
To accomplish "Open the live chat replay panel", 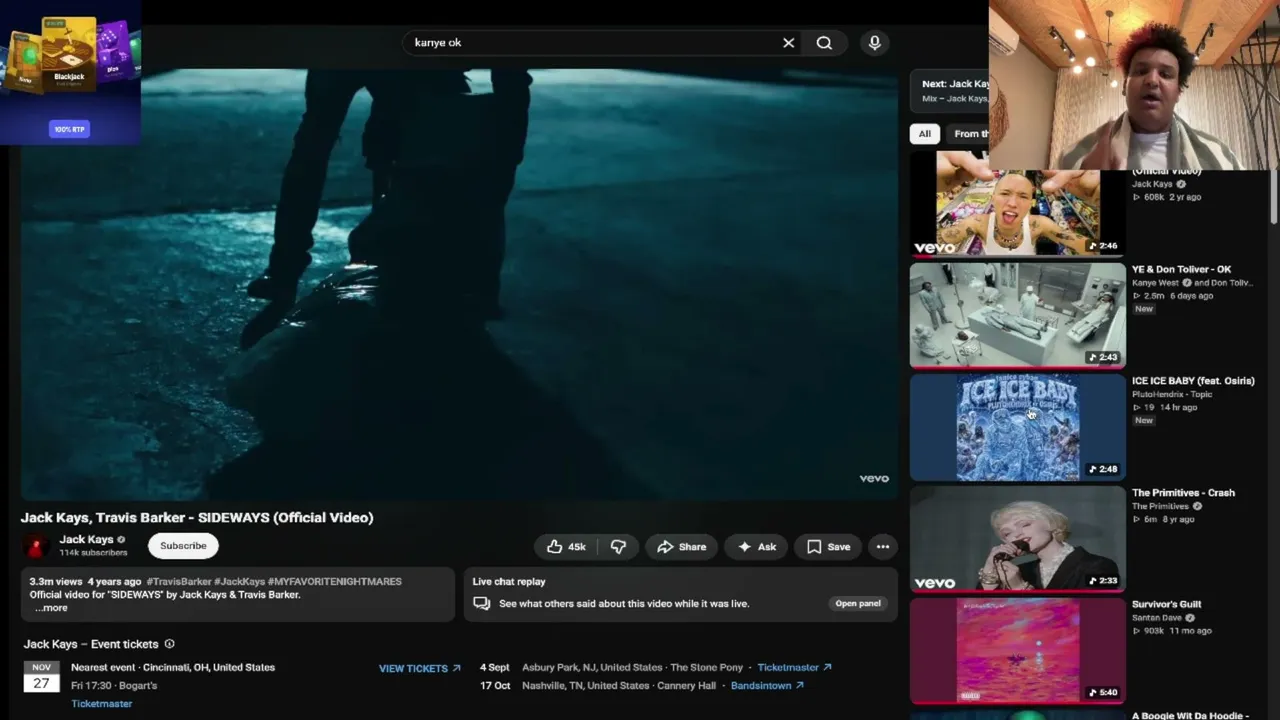I will click(x=858, y=603).
